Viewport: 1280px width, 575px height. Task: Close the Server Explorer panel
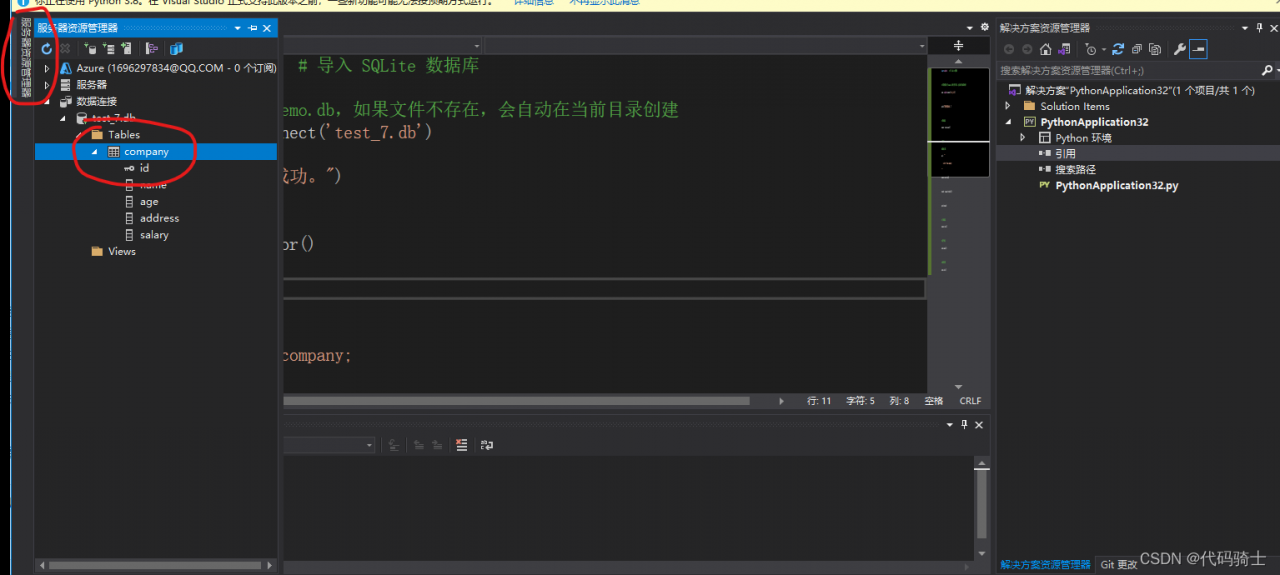coord(267,28)
